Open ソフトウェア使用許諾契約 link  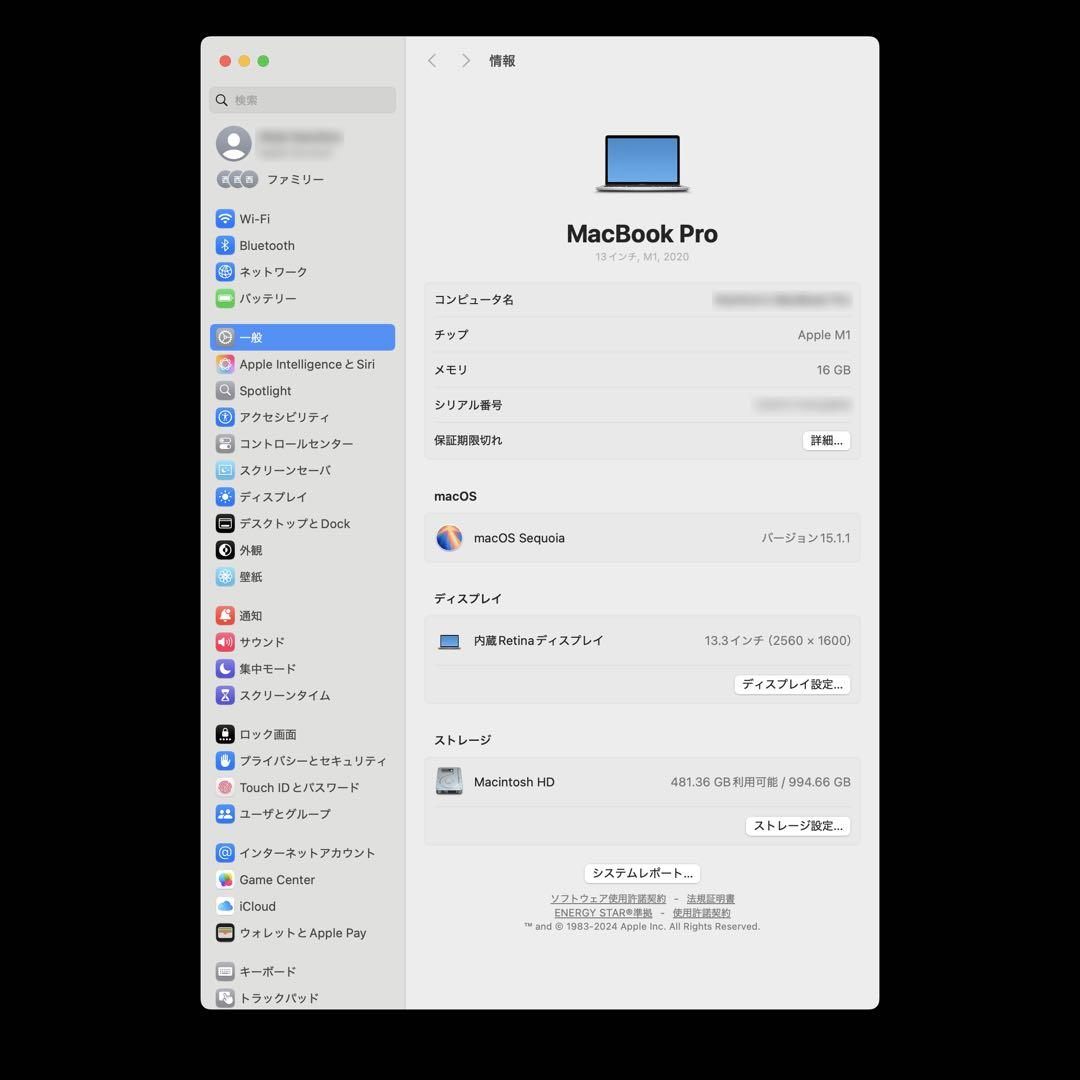click(608, 898)
